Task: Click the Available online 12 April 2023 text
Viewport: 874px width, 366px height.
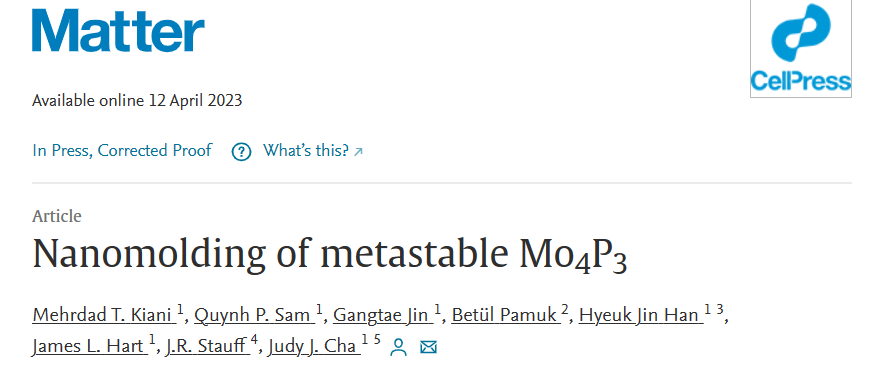Action: coord(137,101)
